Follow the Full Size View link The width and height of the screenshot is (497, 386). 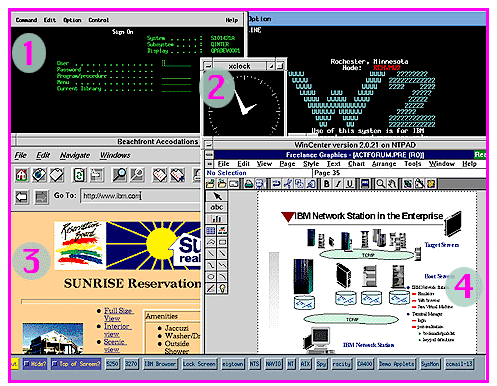118,315
